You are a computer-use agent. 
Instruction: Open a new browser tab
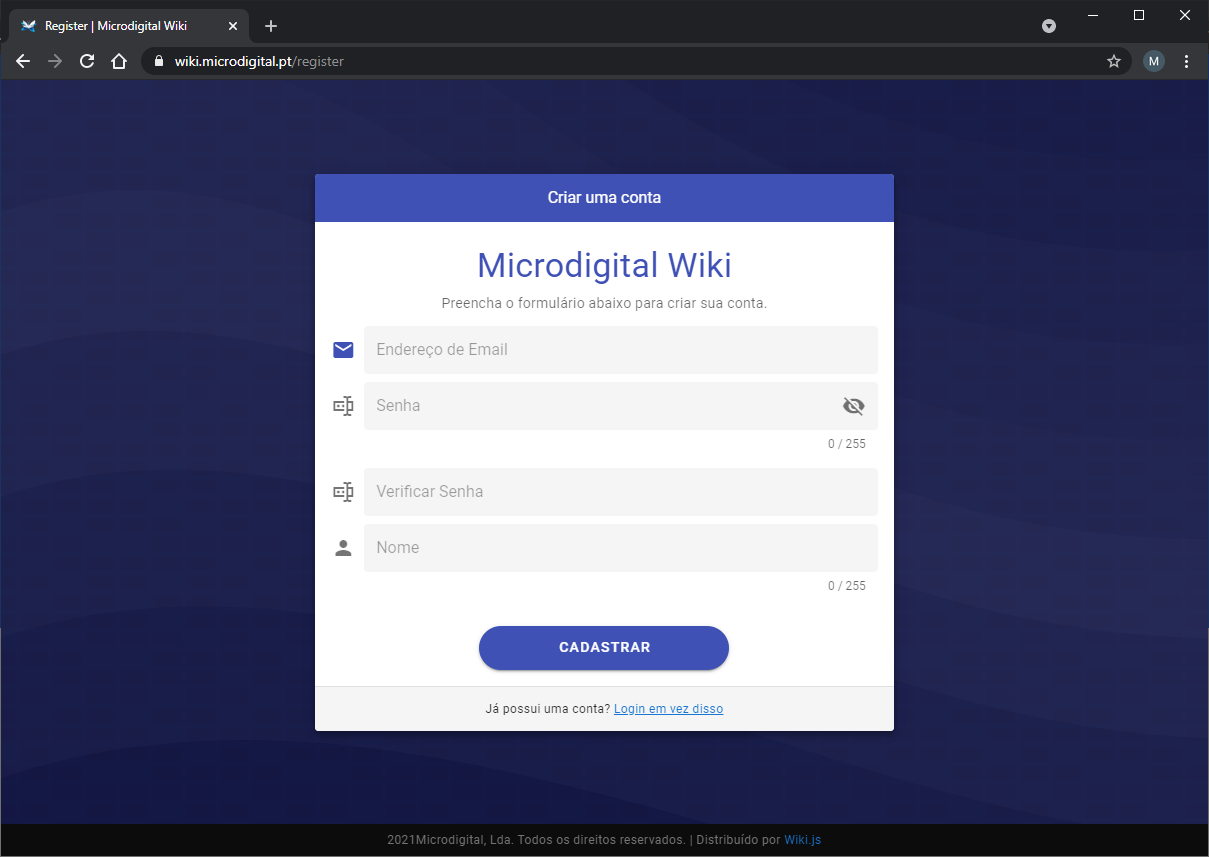pyautogui.click(x=271, y=26)
